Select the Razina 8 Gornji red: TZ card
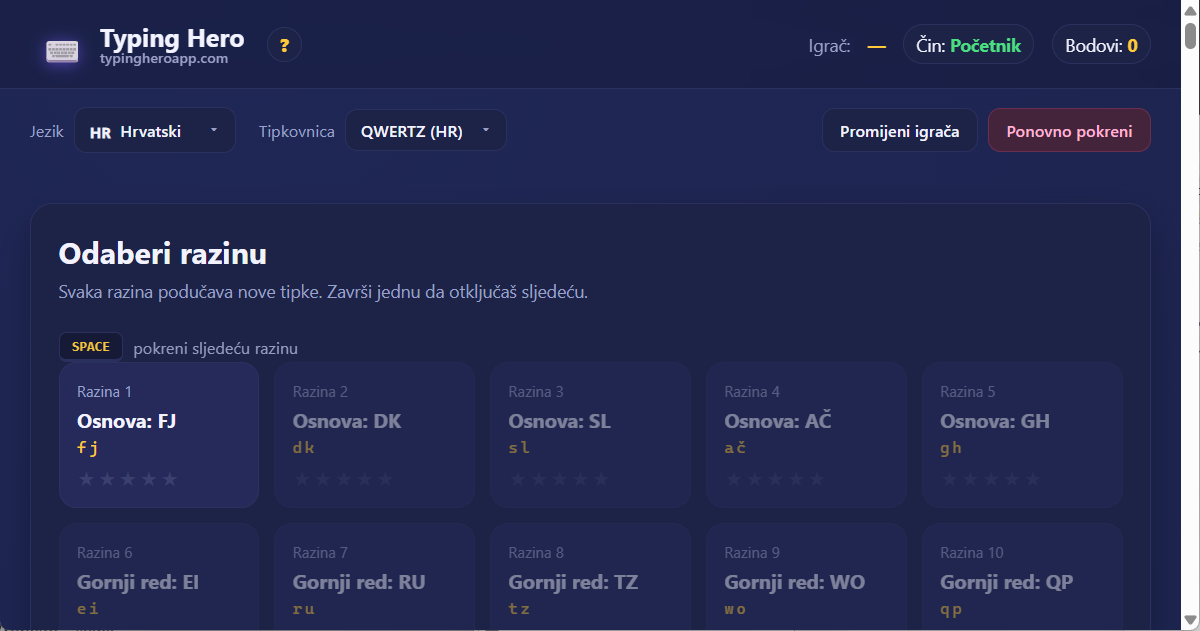The height and width of the screenshot is (631, 1200). [591, 577]
